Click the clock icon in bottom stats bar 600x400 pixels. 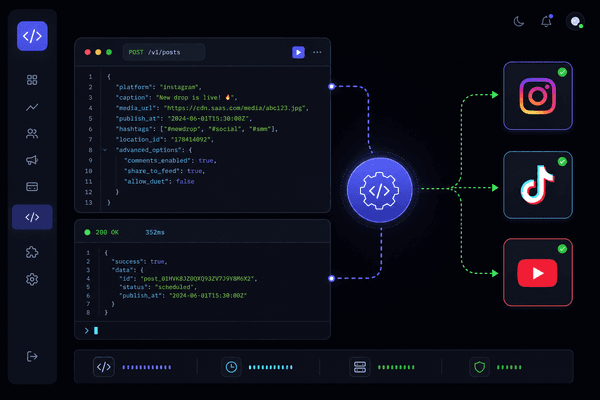[231, 367]
